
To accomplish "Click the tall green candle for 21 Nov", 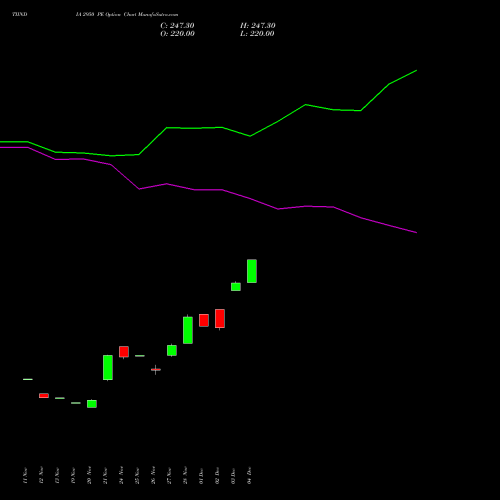I will click(108, 368).
